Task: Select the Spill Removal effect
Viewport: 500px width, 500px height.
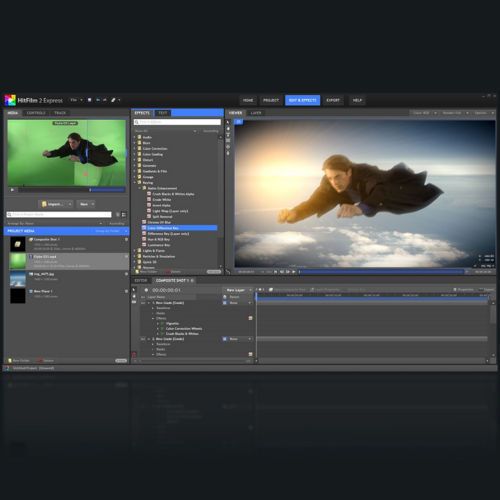Action: [162, 217]
